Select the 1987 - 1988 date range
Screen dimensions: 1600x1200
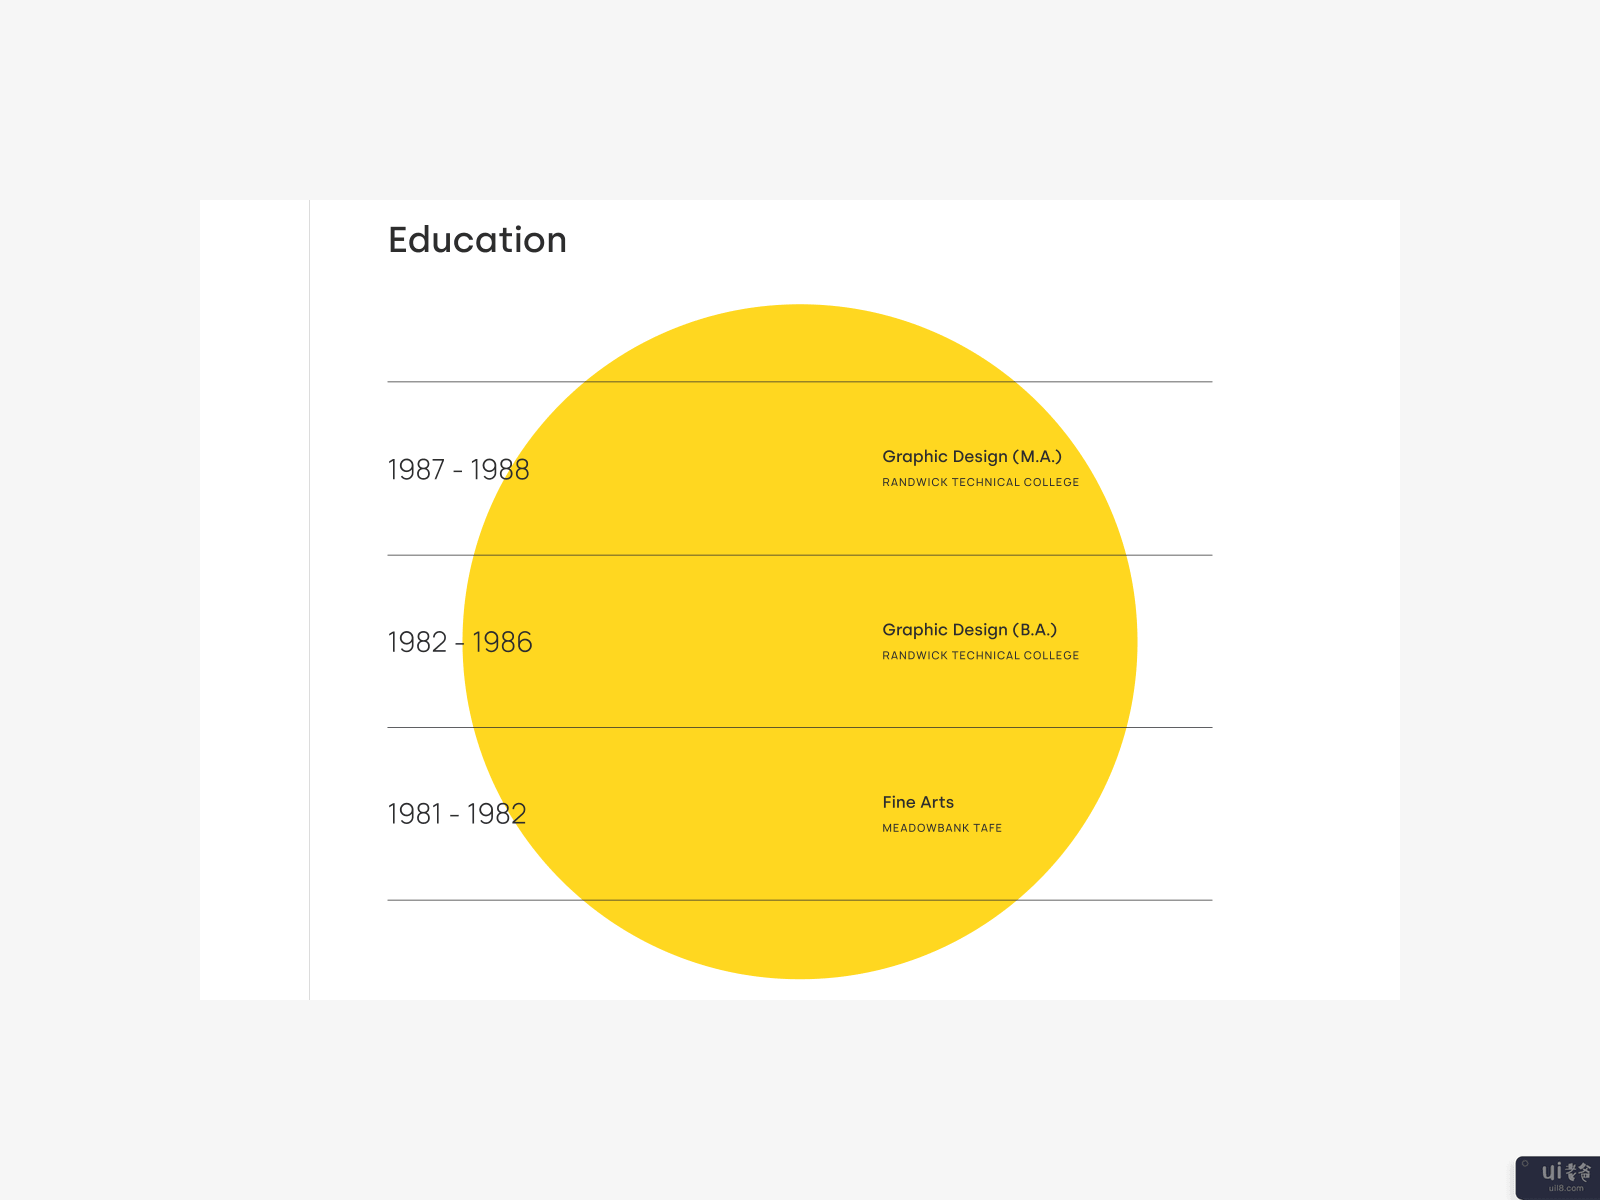pos(458,469)
